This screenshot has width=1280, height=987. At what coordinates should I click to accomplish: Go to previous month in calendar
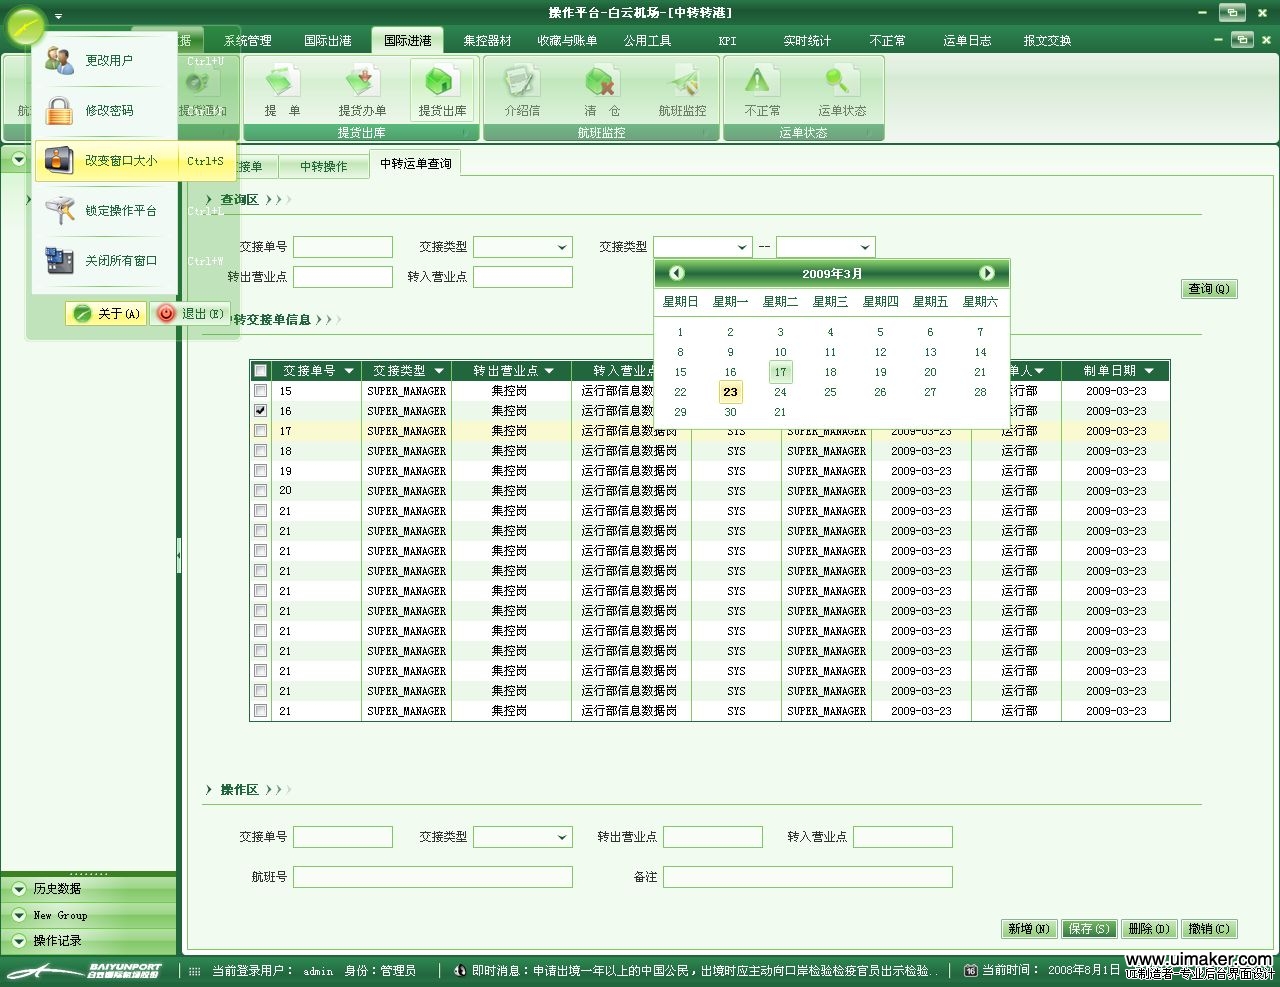677,273
